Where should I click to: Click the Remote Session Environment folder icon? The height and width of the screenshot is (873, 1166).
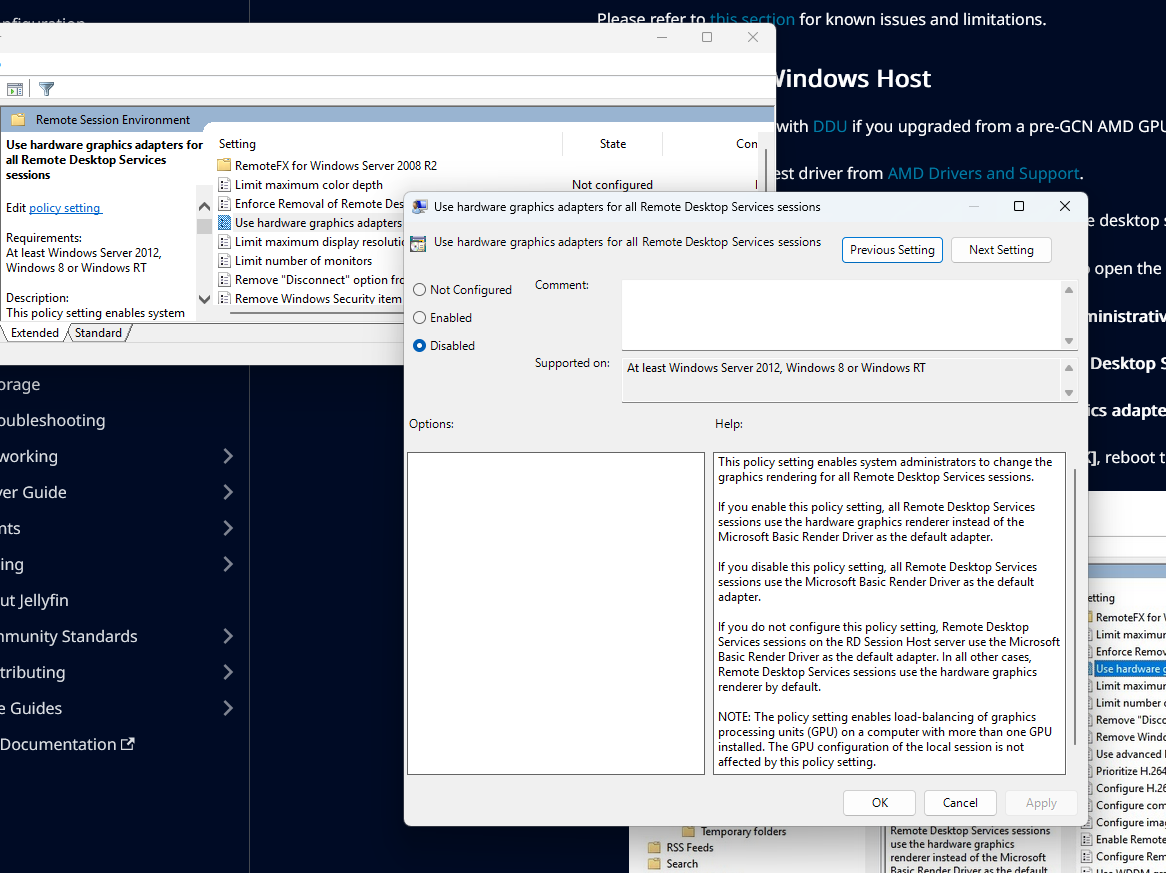(x=18, y=120)
